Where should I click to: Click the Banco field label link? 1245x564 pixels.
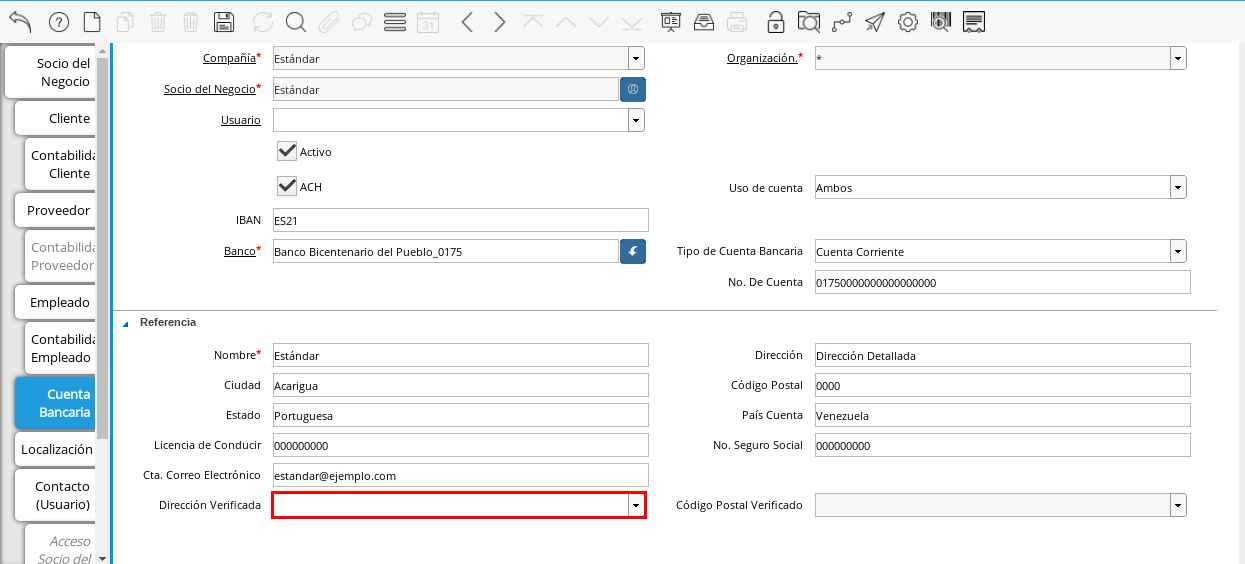click(x=239, y=251)
